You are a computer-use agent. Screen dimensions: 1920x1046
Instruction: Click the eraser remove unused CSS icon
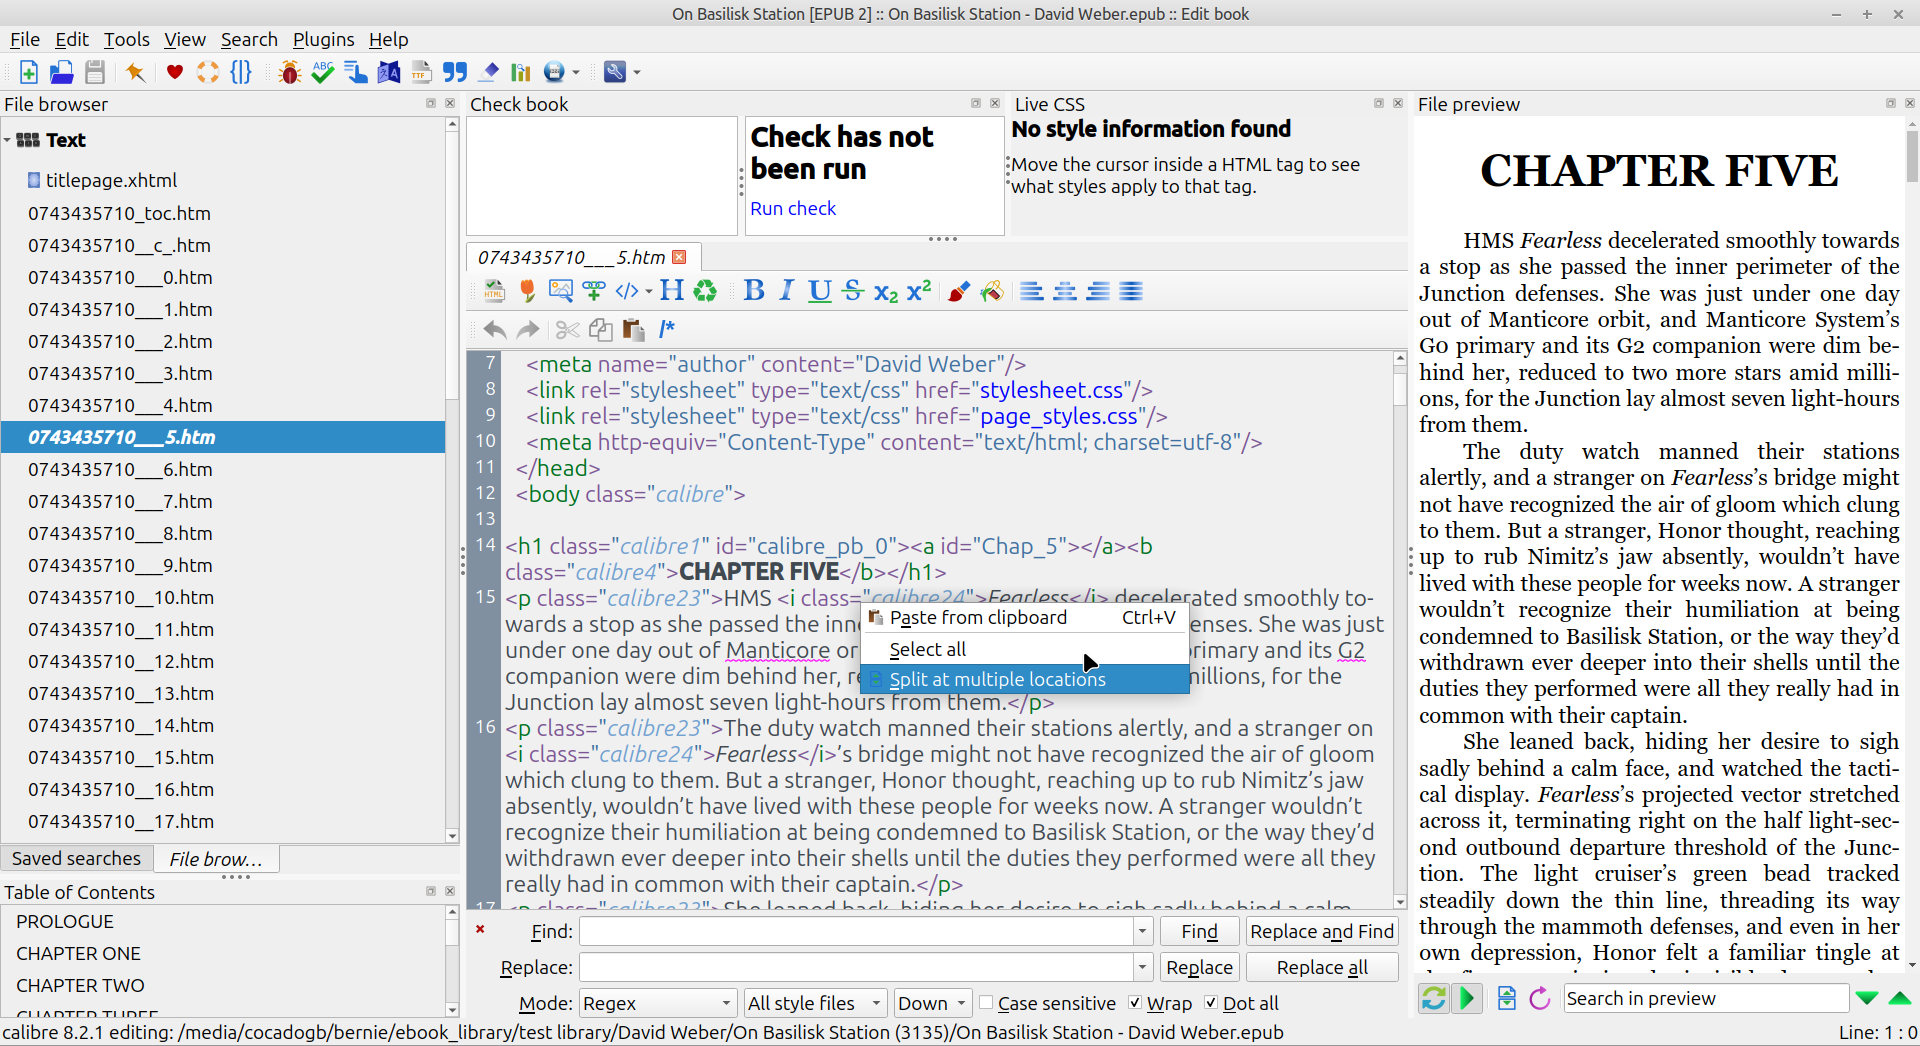tap(488, 72)
